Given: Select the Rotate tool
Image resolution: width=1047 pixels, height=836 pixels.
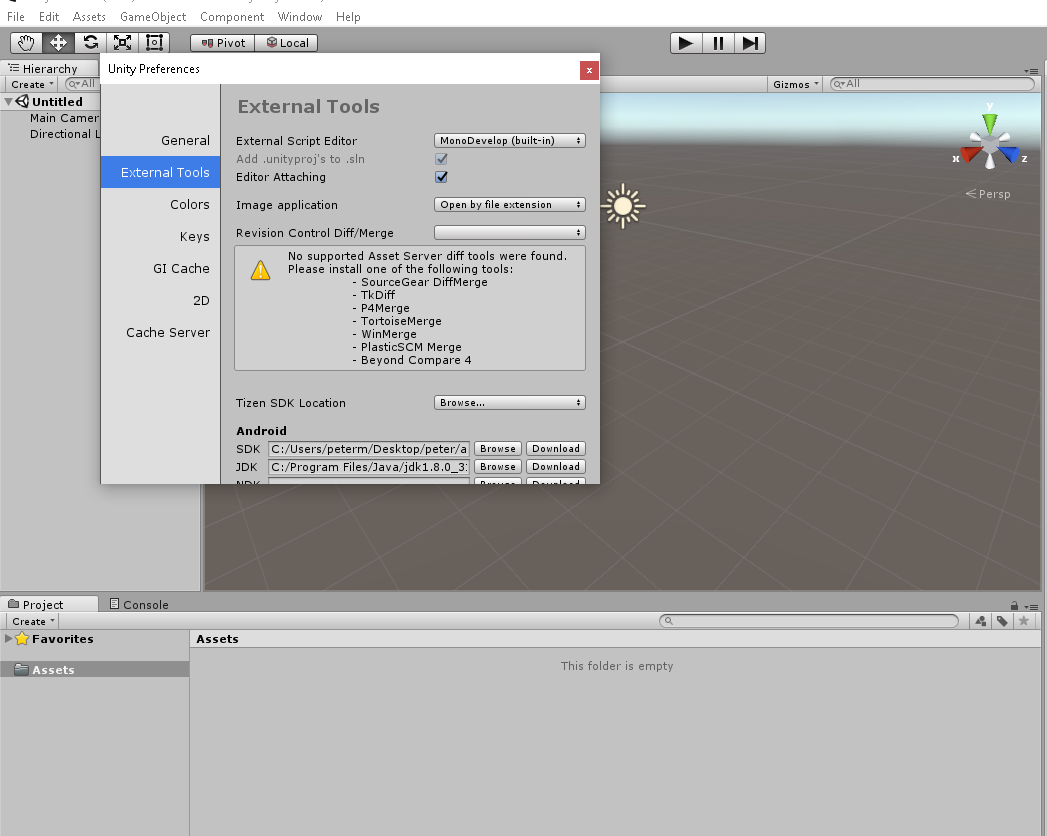Looking at the screenshot, I should pos(90,43).
